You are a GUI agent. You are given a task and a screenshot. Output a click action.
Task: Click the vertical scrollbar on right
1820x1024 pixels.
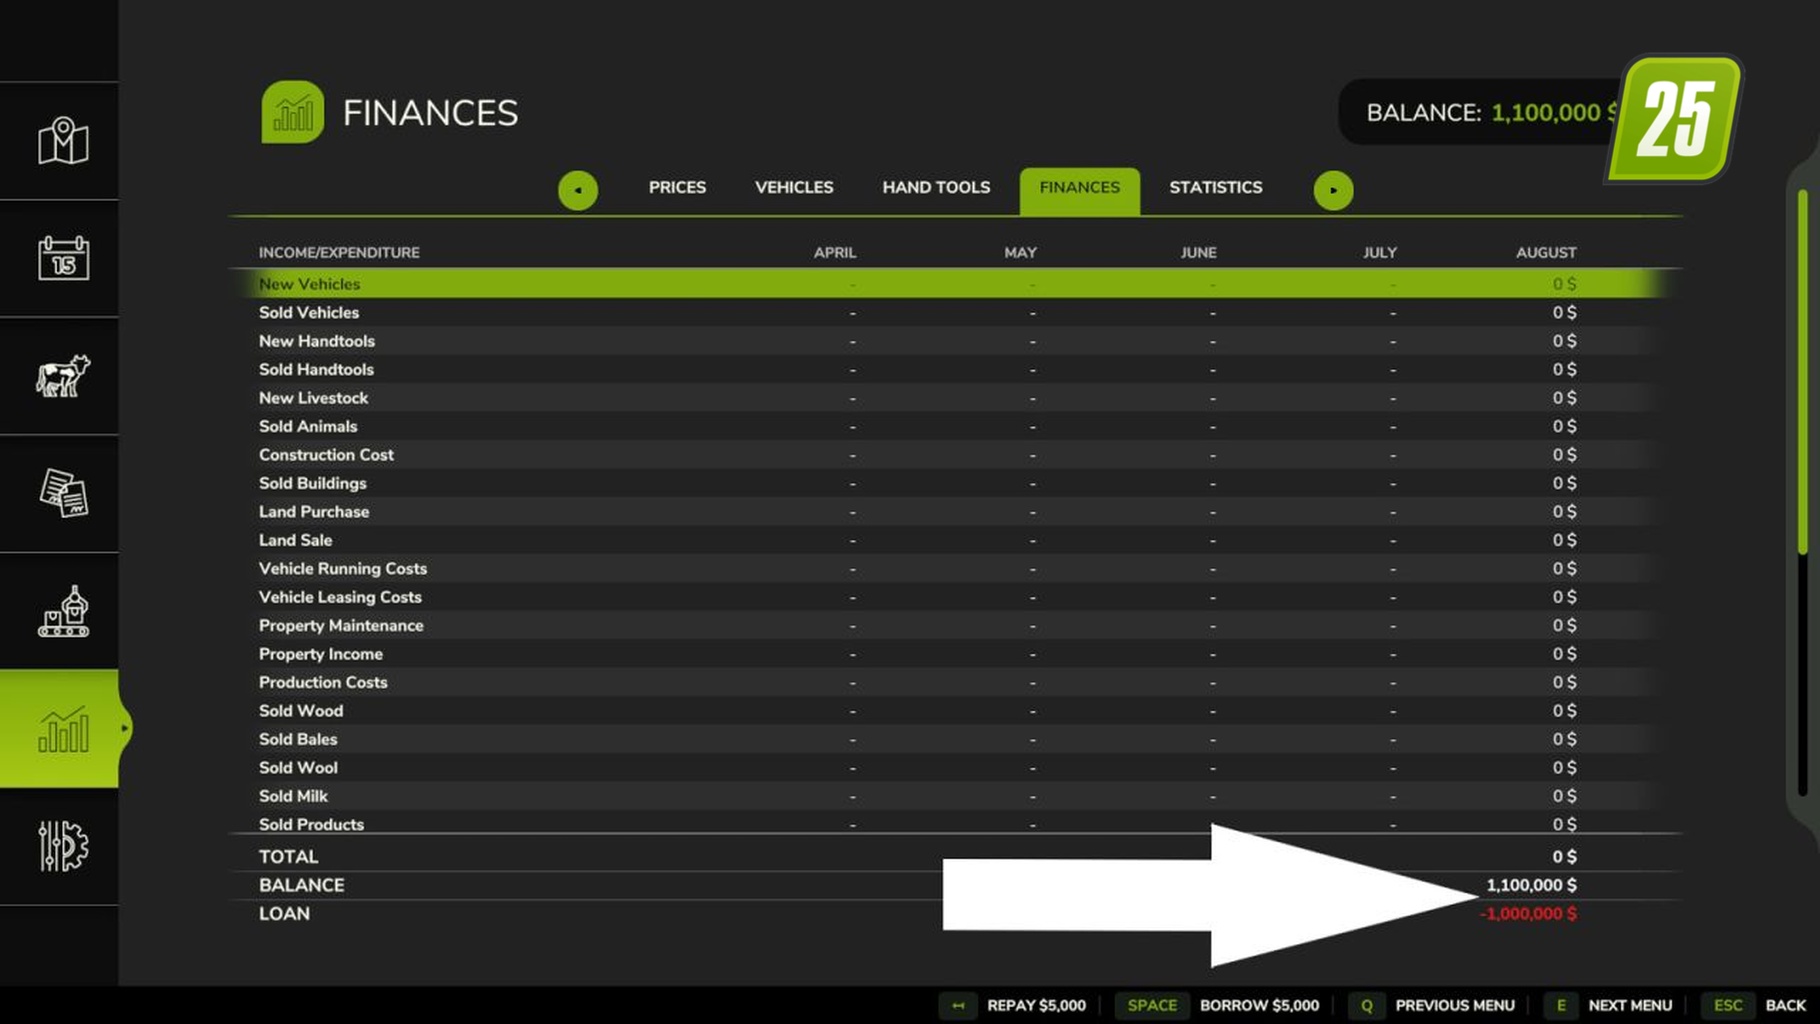[1802, 372]
